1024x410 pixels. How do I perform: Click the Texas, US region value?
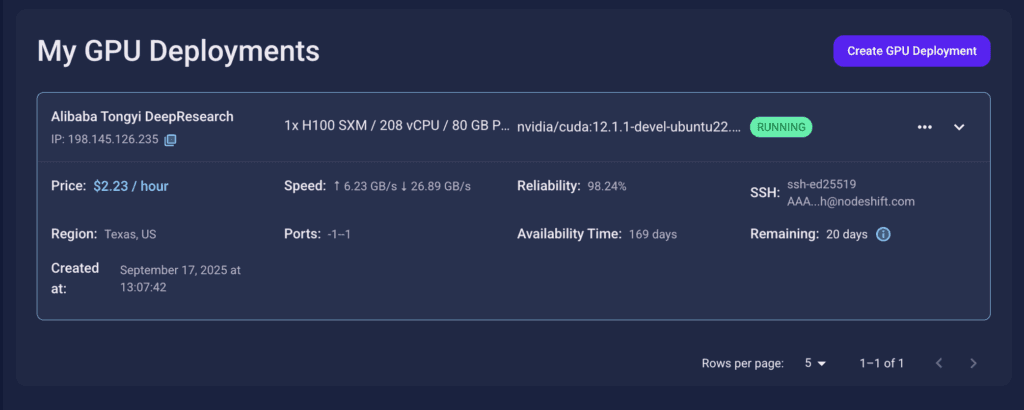(130, 234)
